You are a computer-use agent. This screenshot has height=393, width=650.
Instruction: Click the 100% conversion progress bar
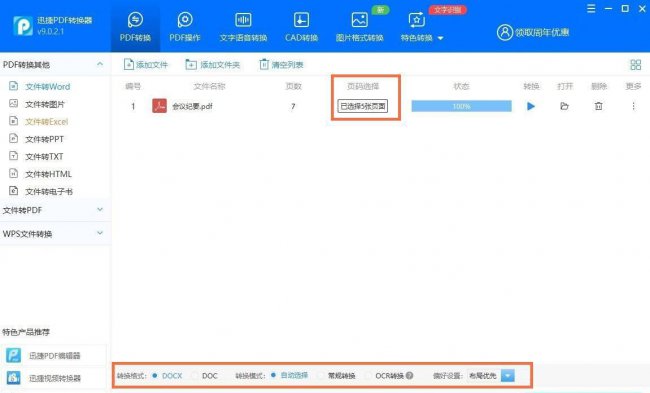coord(461,106)
